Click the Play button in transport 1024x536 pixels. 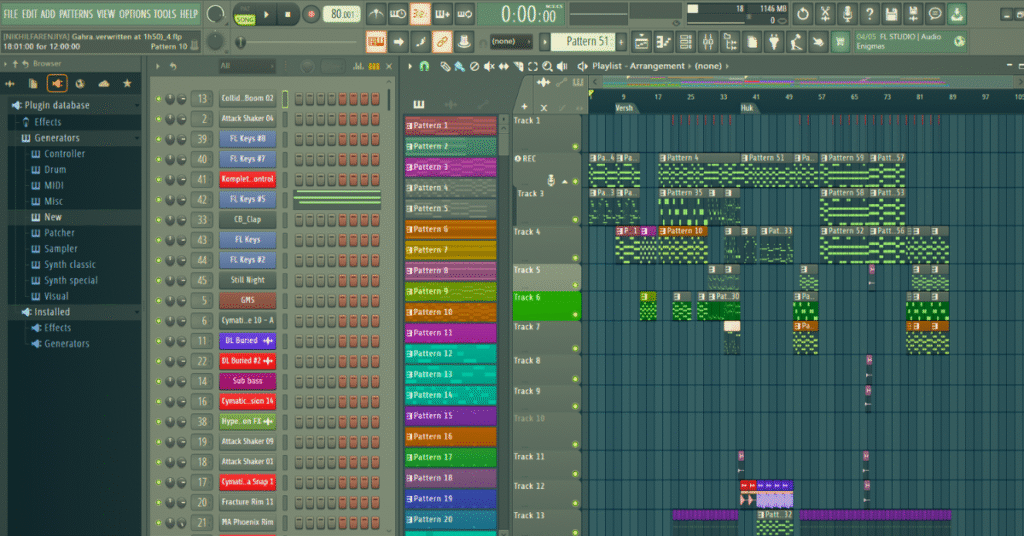266,14
